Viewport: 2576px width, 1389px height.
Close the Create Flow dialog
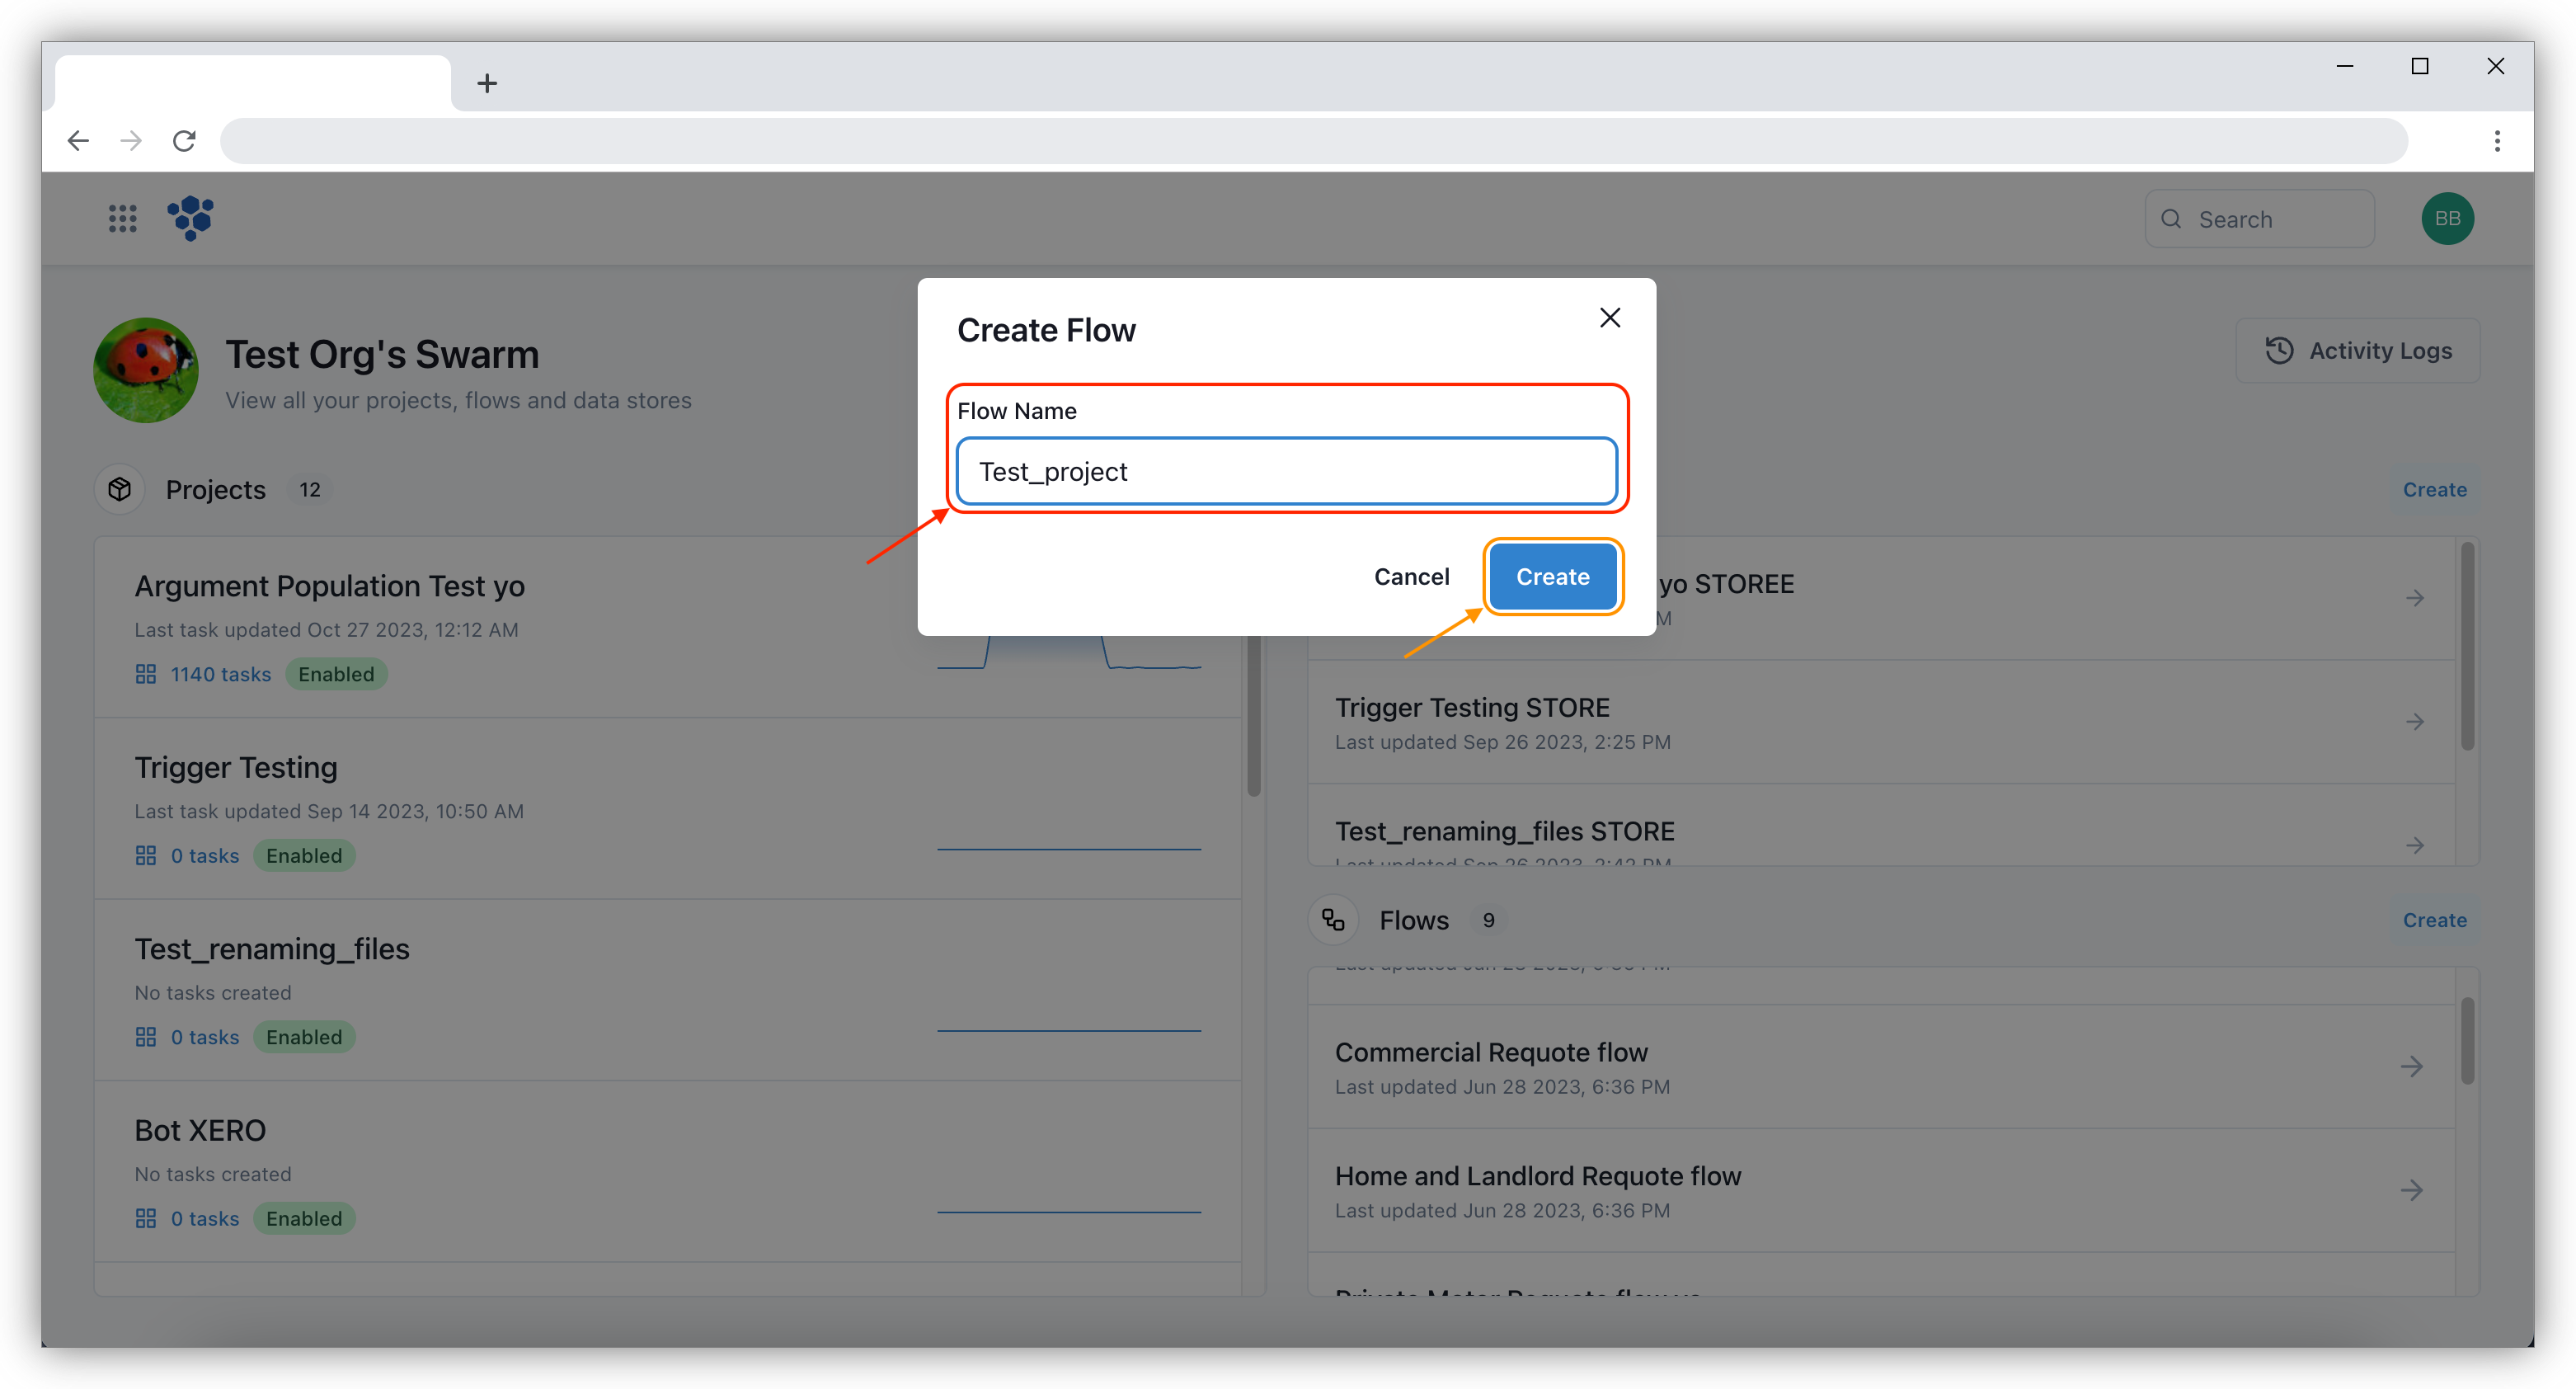click(1609, 318)
